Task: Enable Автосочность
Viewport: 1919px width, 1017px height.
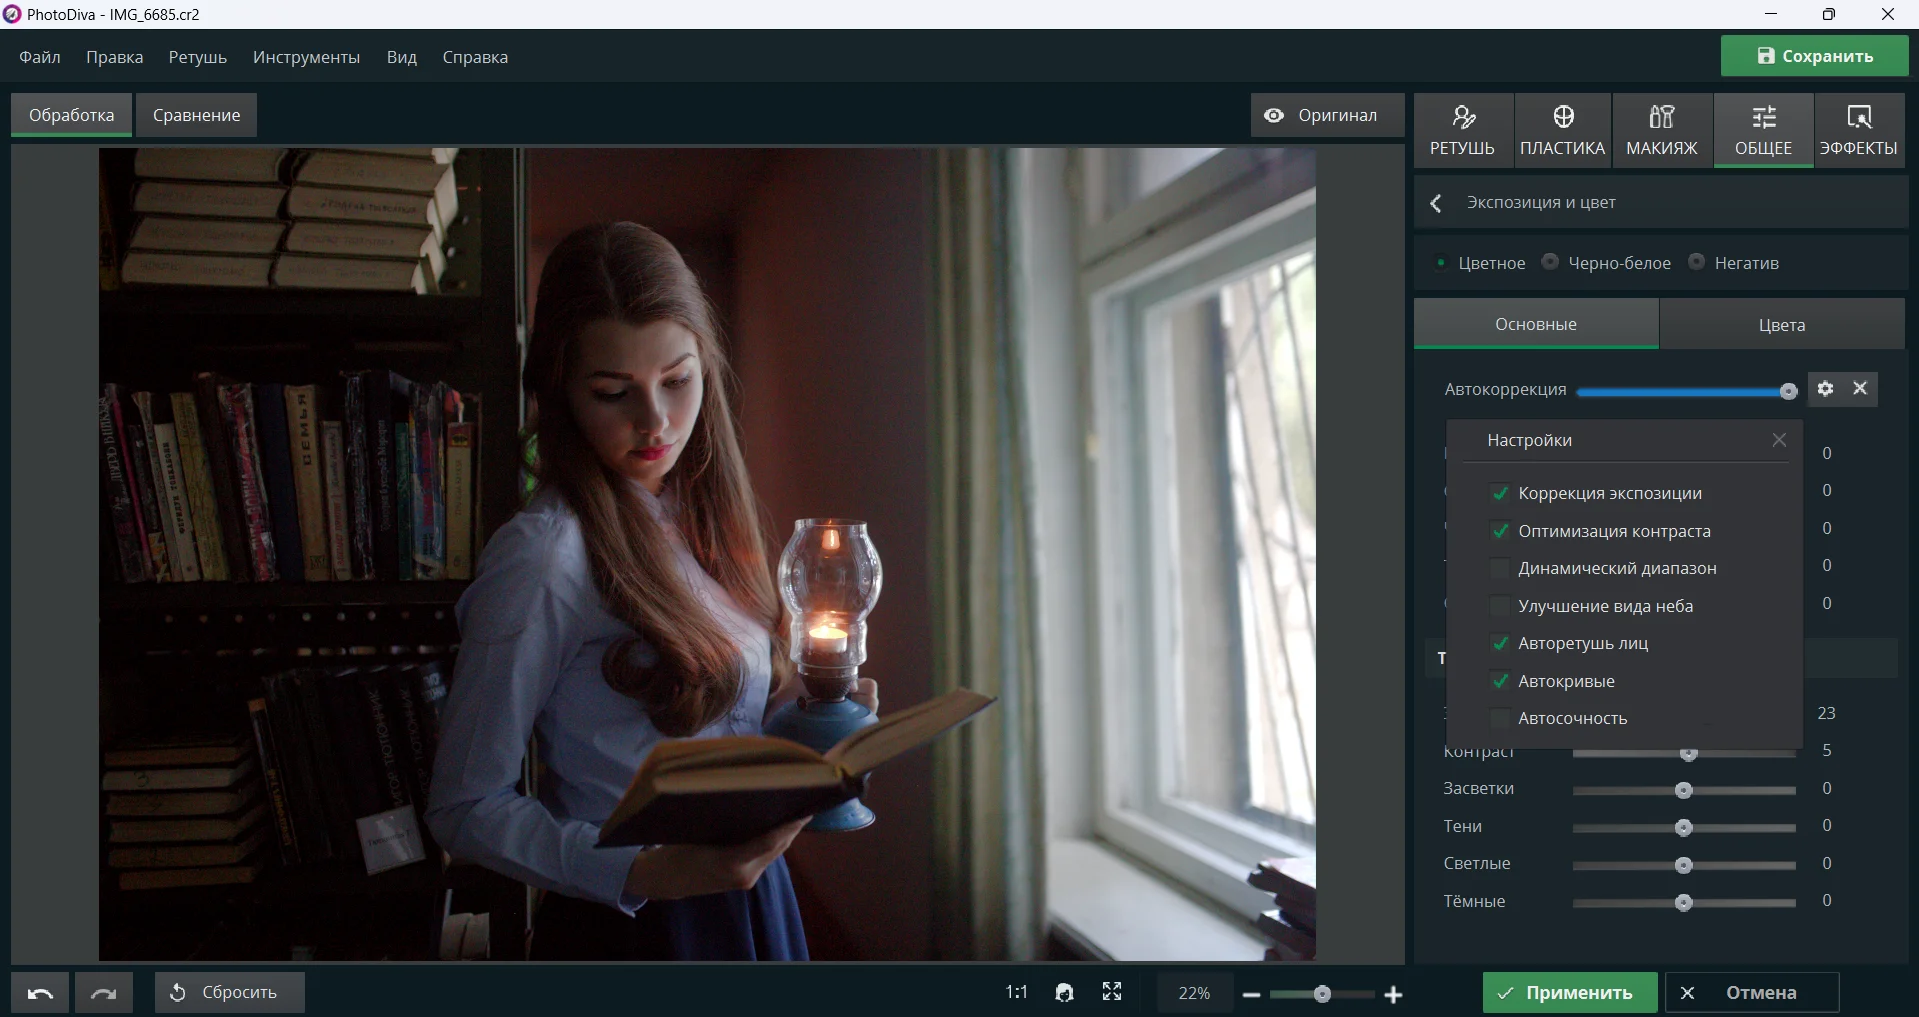Action: 1500,718
